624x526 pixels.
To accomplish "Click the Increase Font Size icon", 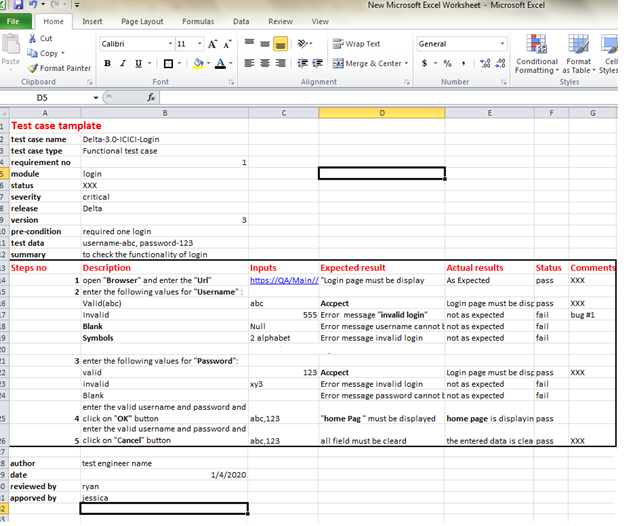I will pyautogui.click(x=212, y=44).
